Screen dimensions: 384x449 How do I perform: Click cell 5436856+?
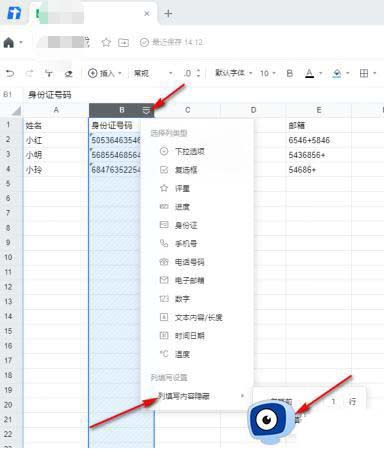319,155
